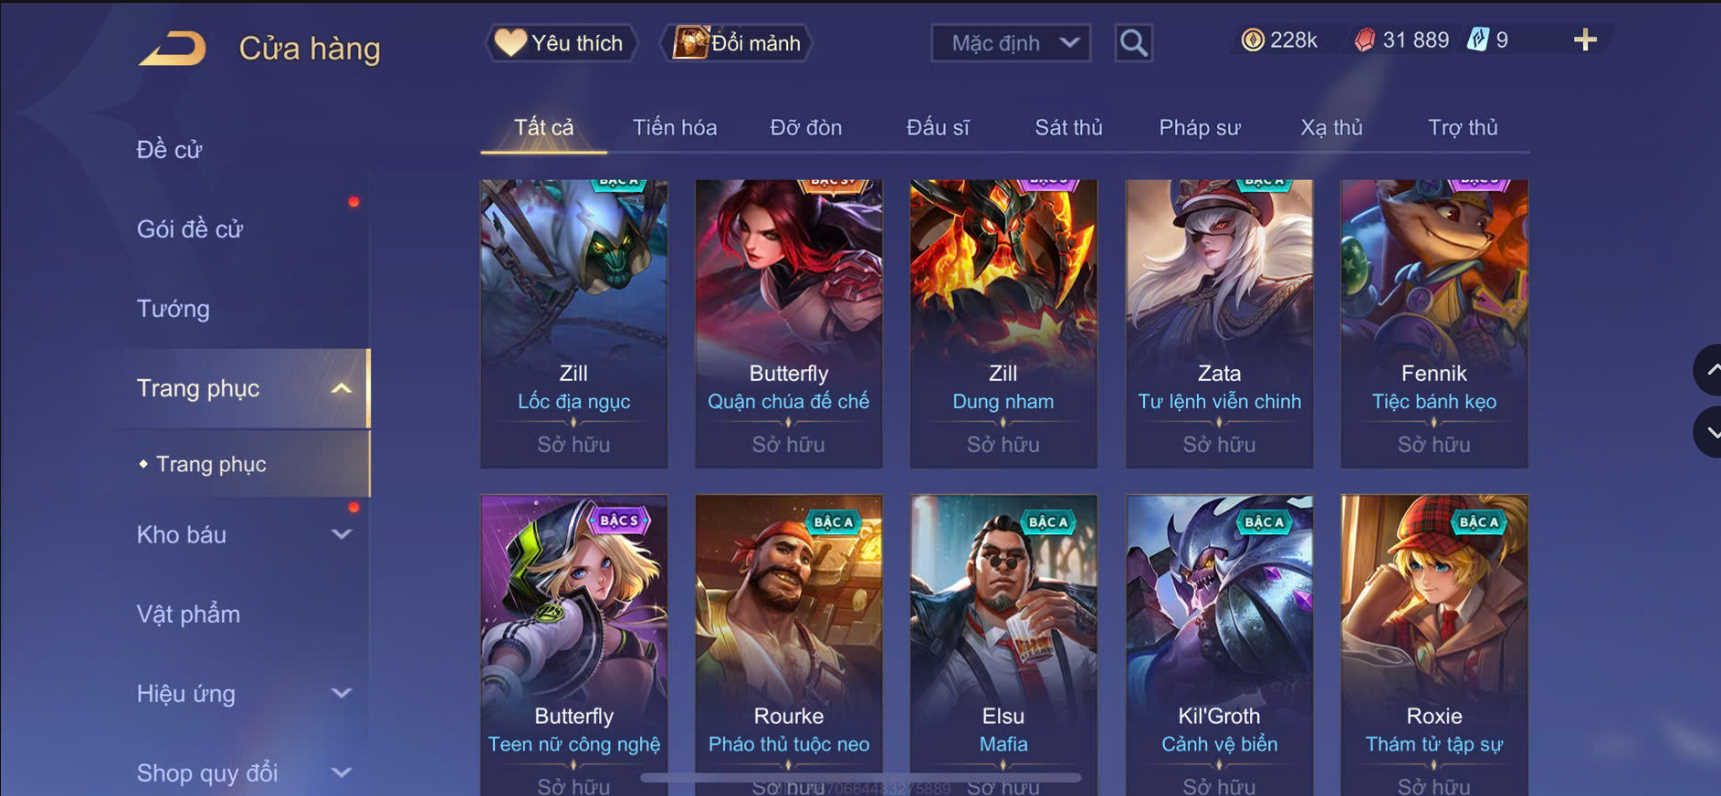Switch to the Pháp sư tab
1721x796 pixels.
[1199, 128]
